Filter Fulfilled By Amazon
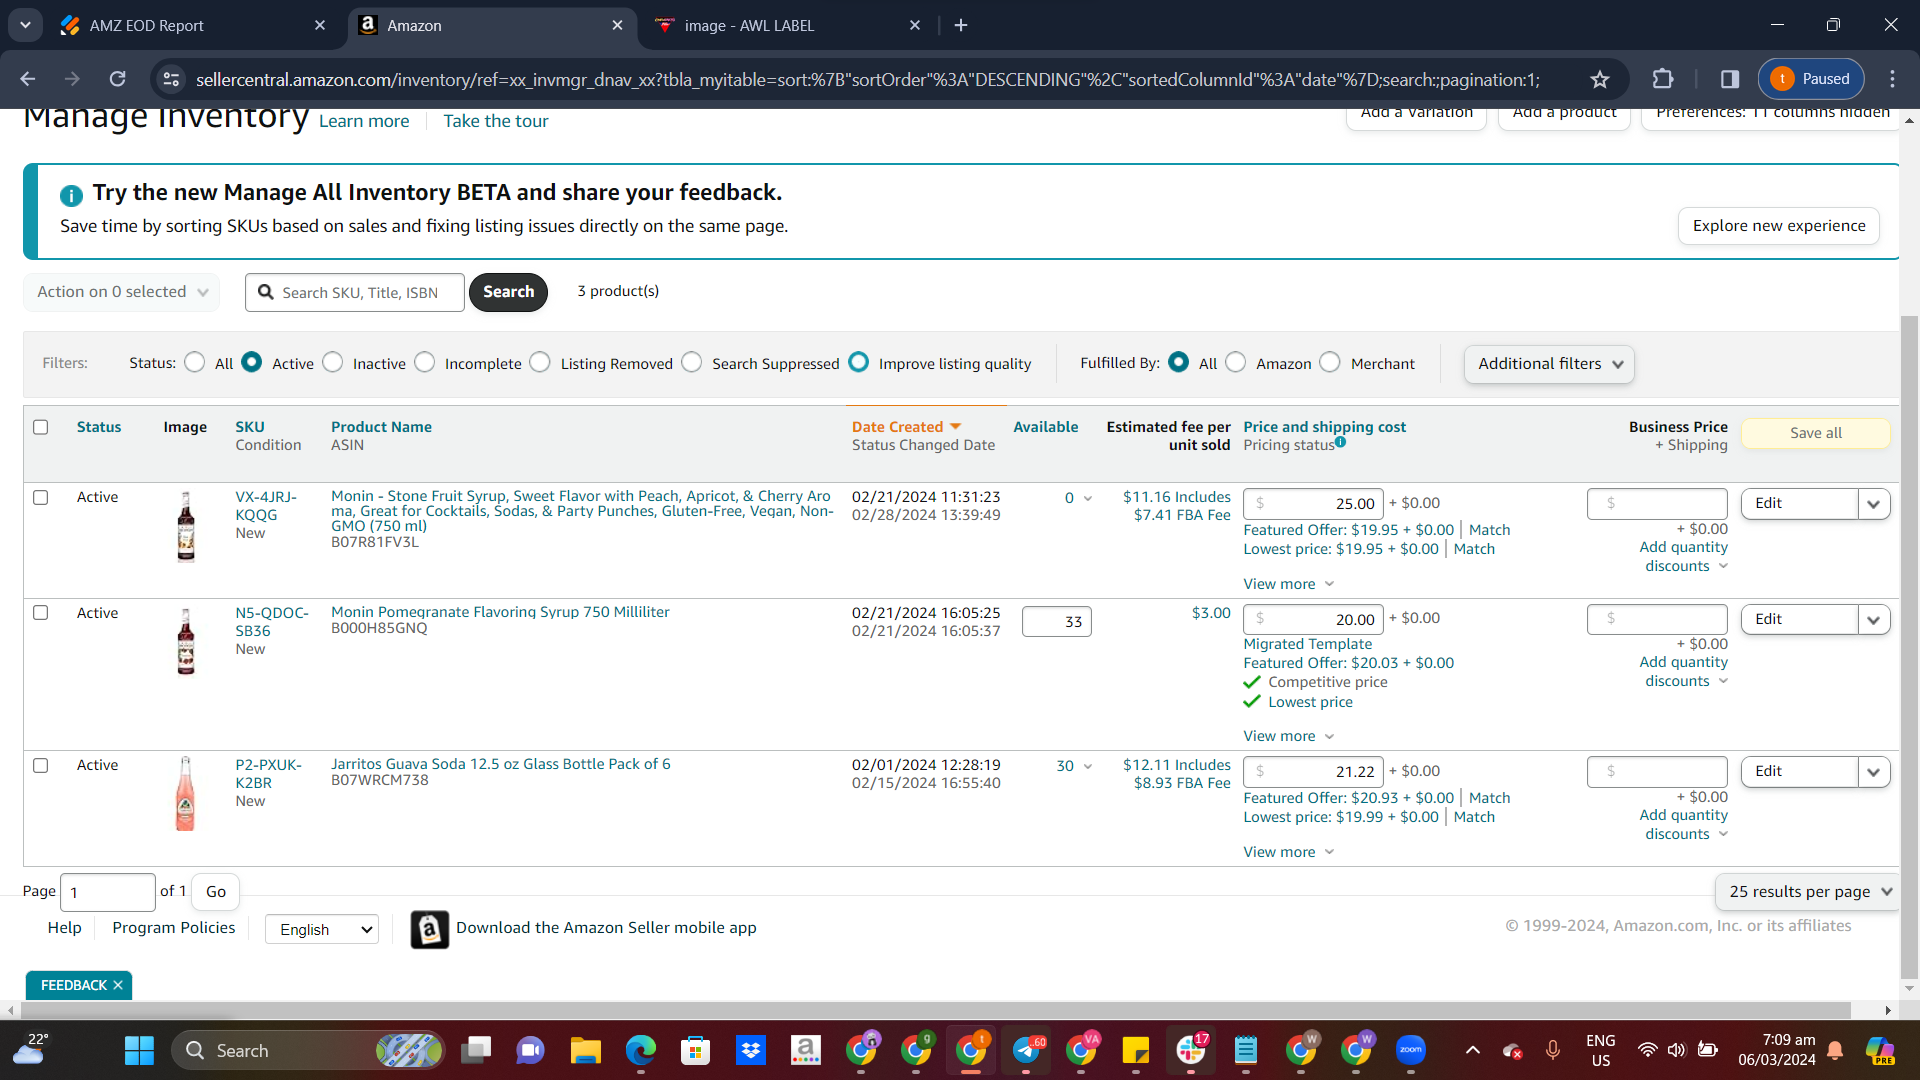 click(1236, 362)
